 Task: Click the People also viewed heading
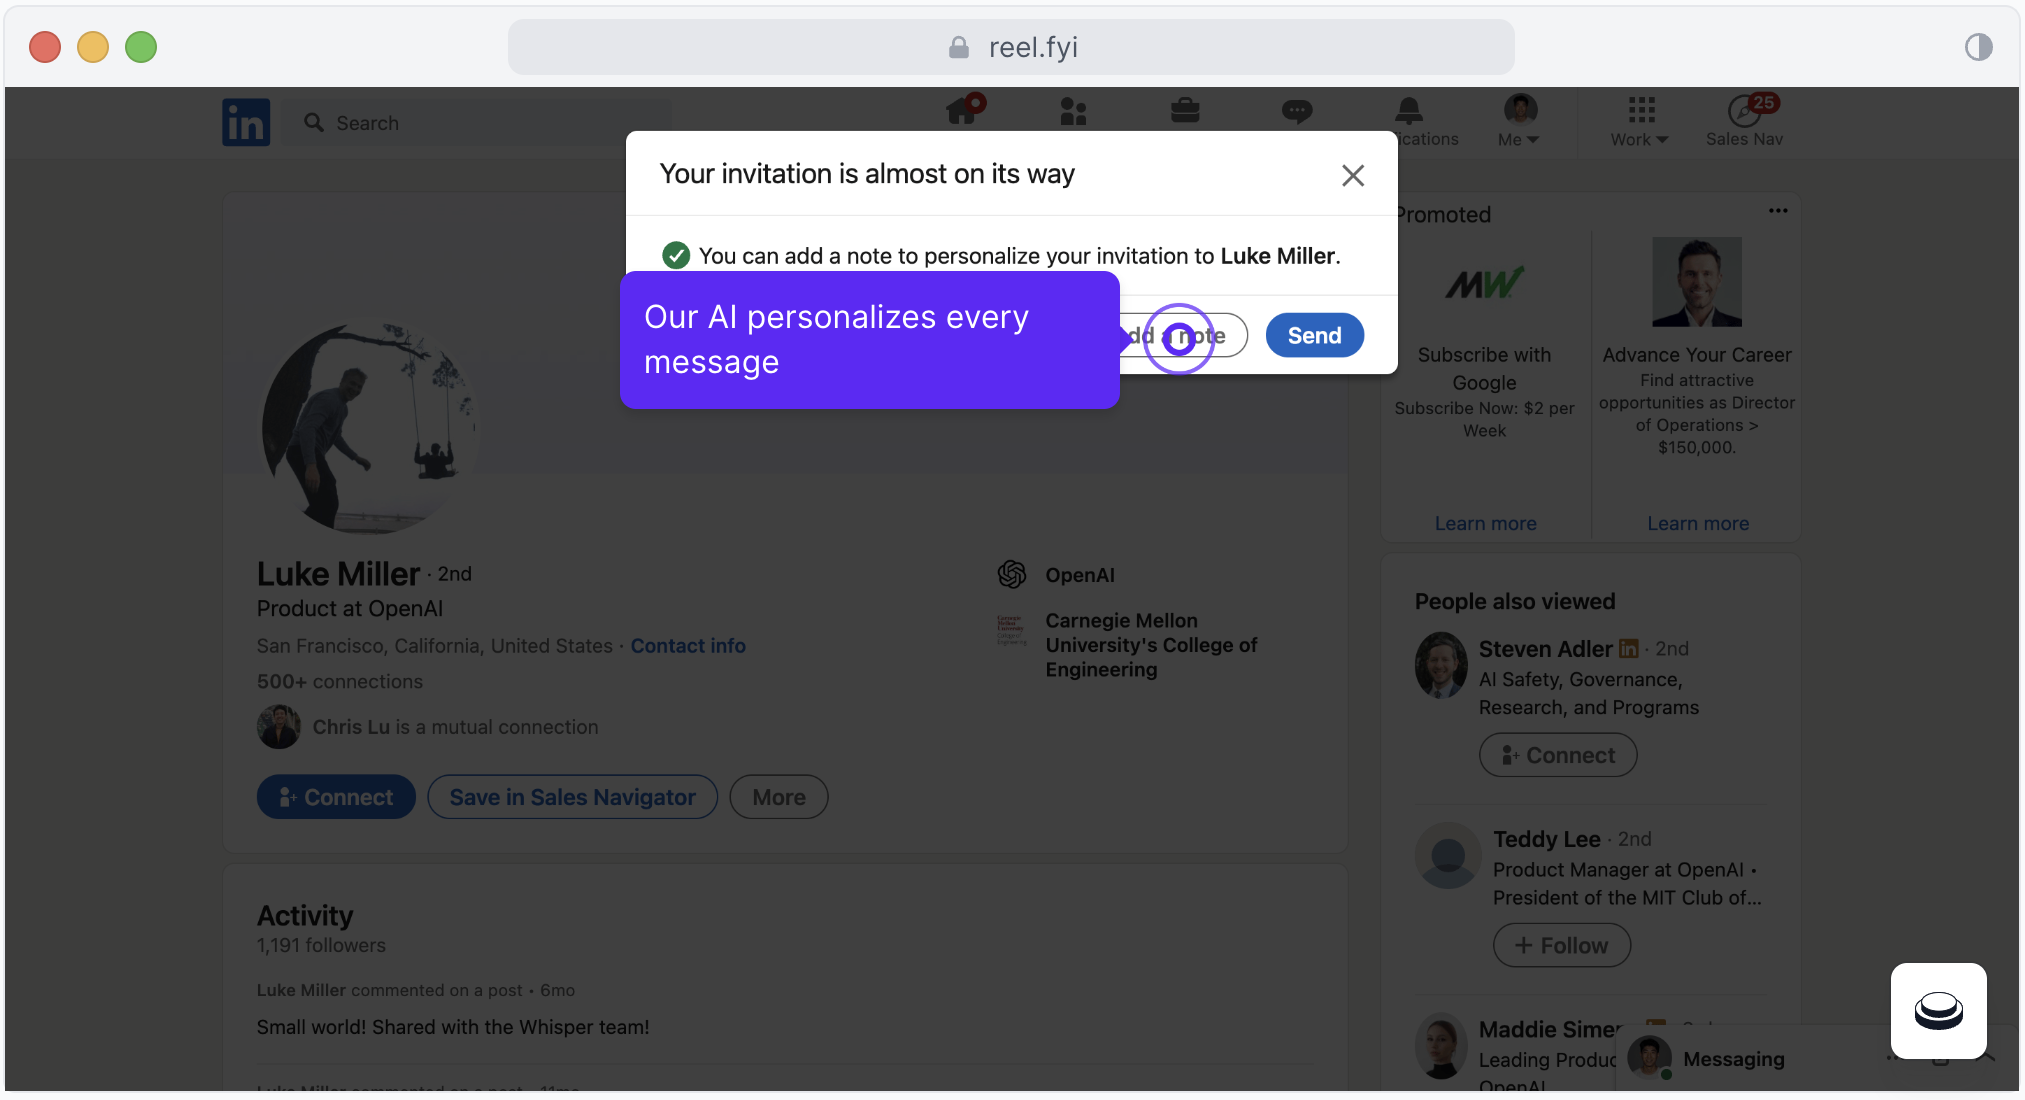(1515, 601)
